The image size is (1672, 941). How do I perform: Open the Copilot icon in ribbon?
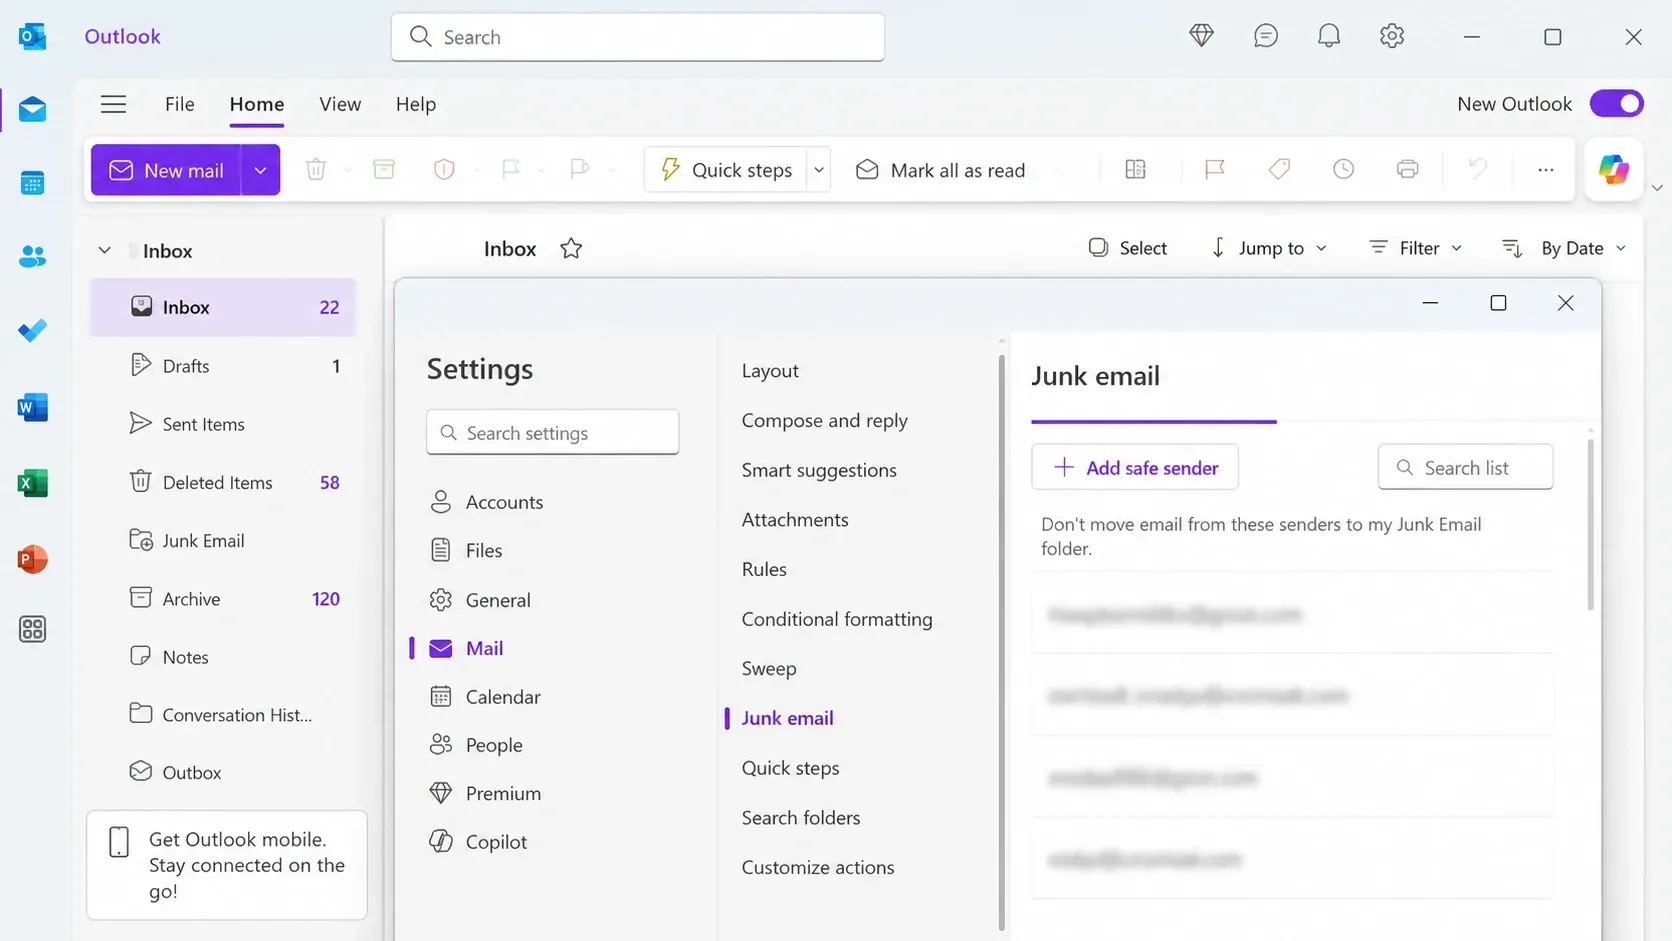(1613, 169)
